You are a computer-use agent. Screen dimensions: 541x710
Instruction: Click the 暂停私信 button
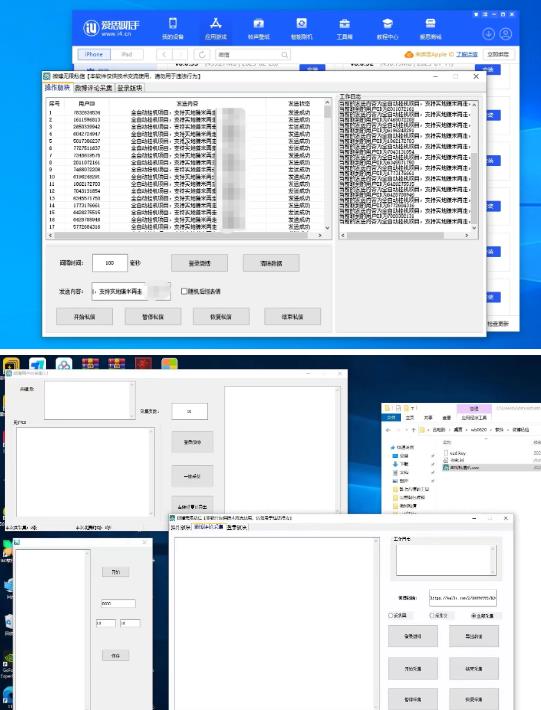coord(153,317)
